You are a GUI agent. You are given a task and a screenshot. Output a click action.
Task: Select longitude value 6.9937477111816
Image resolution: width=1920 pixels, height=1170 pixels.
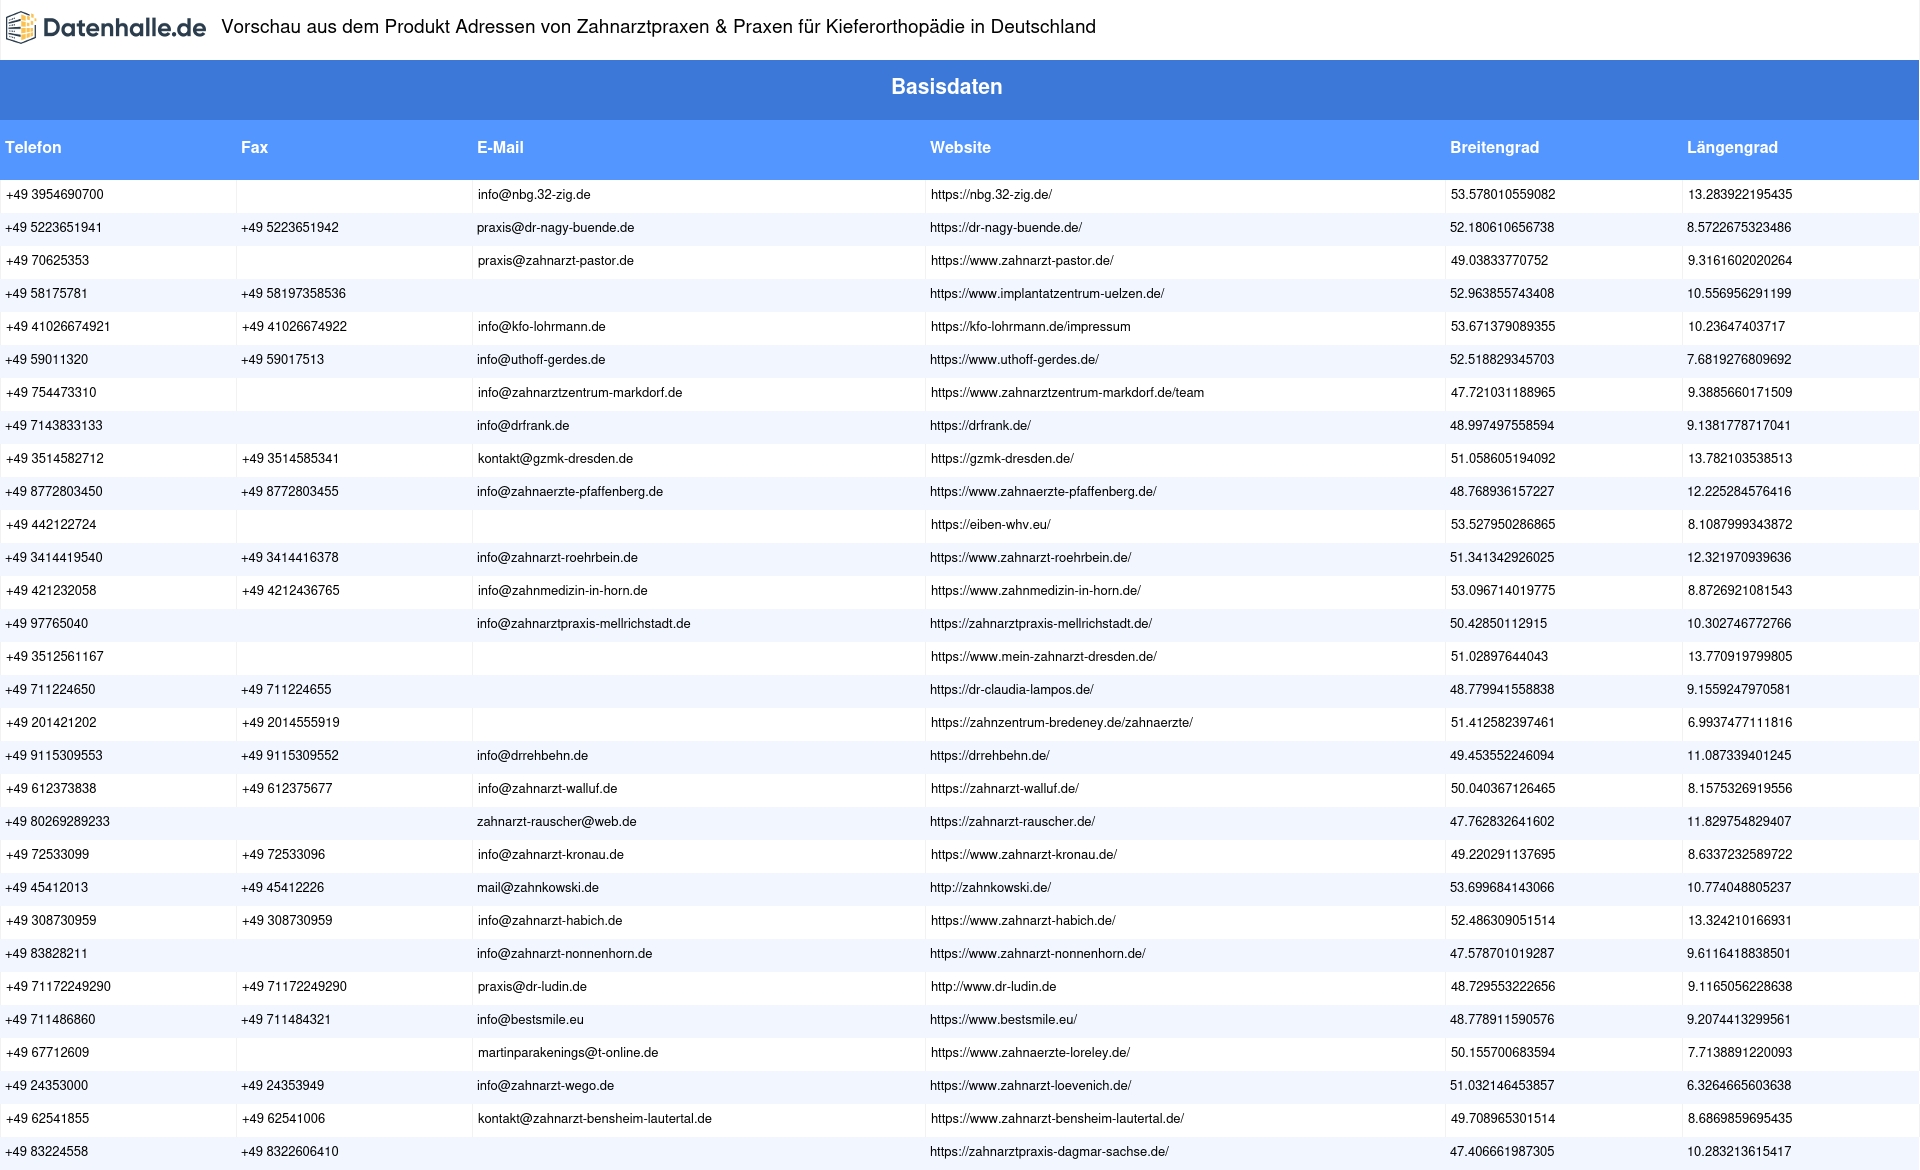click(x=1740, y=723)
